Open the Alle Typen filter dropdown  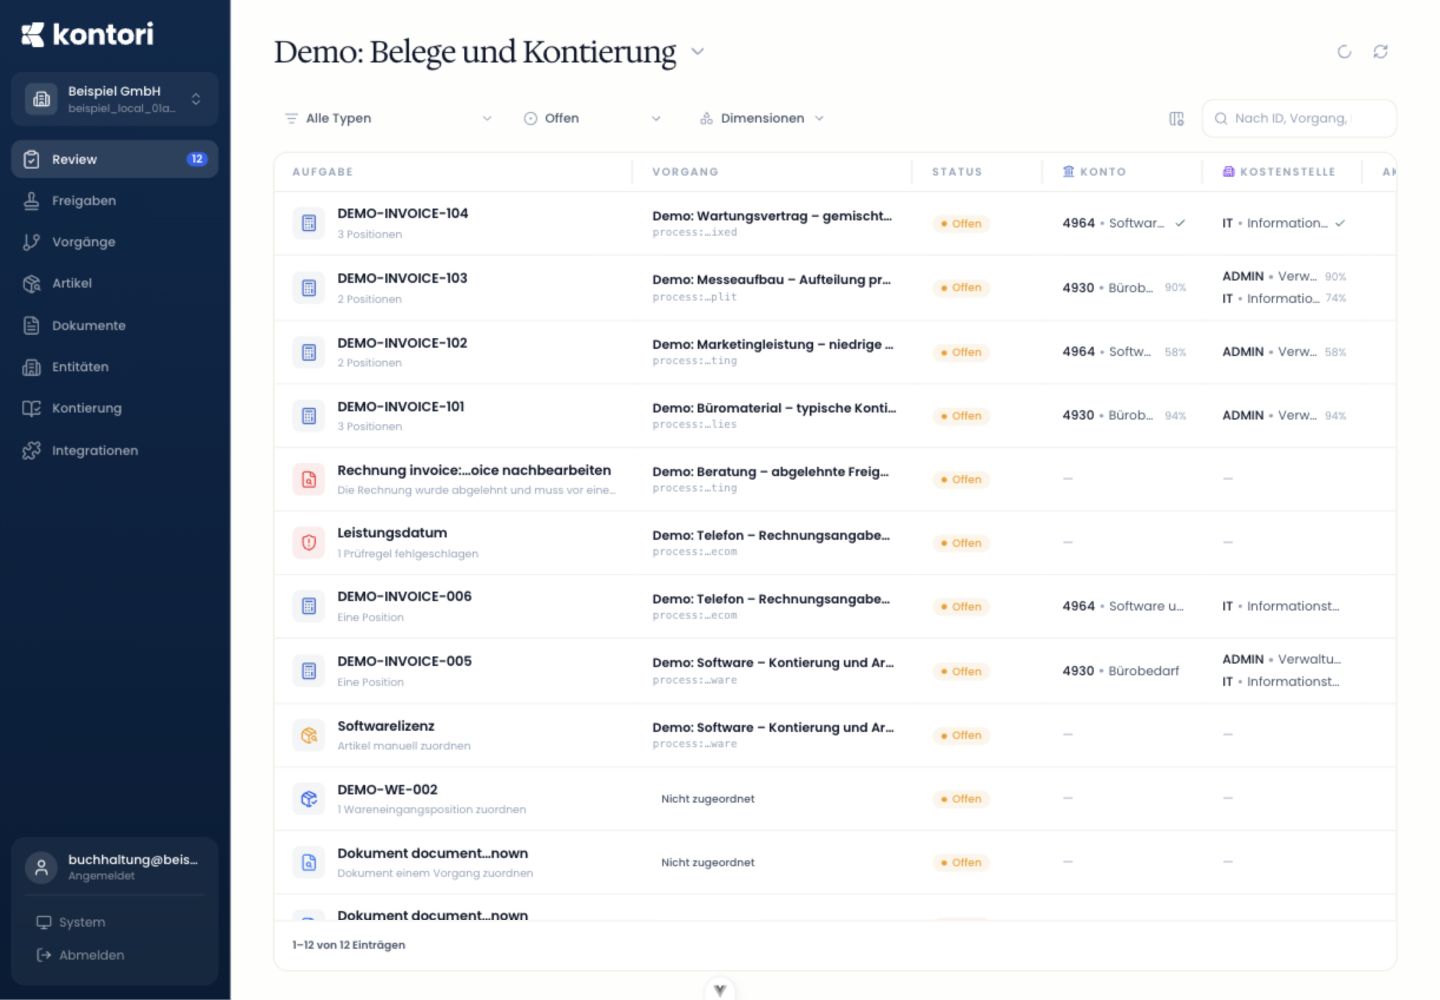pos(388,118)
